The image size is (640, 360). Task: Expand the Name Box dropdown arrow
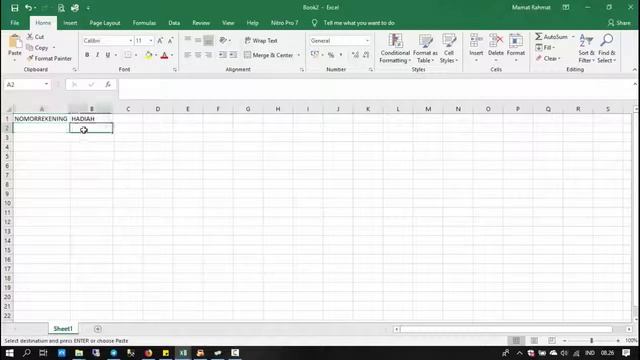(46, 84)
